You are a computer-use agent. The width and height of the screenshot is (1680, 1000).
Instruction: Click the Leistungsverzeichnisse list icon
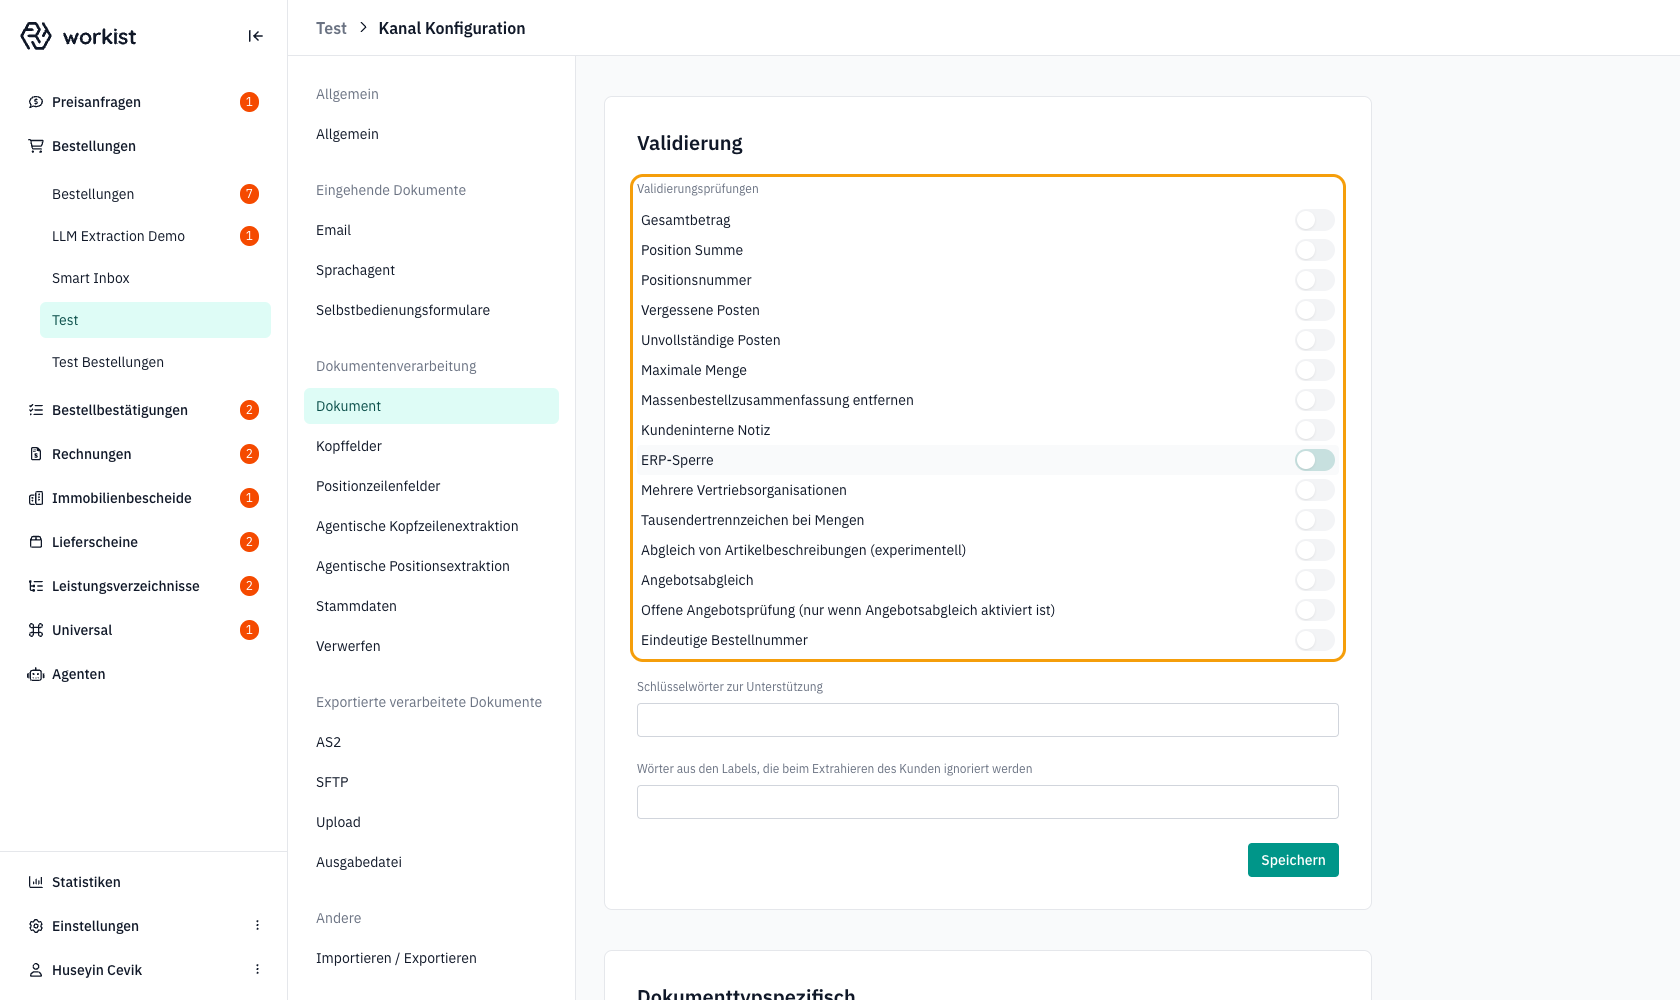point(36,586)
